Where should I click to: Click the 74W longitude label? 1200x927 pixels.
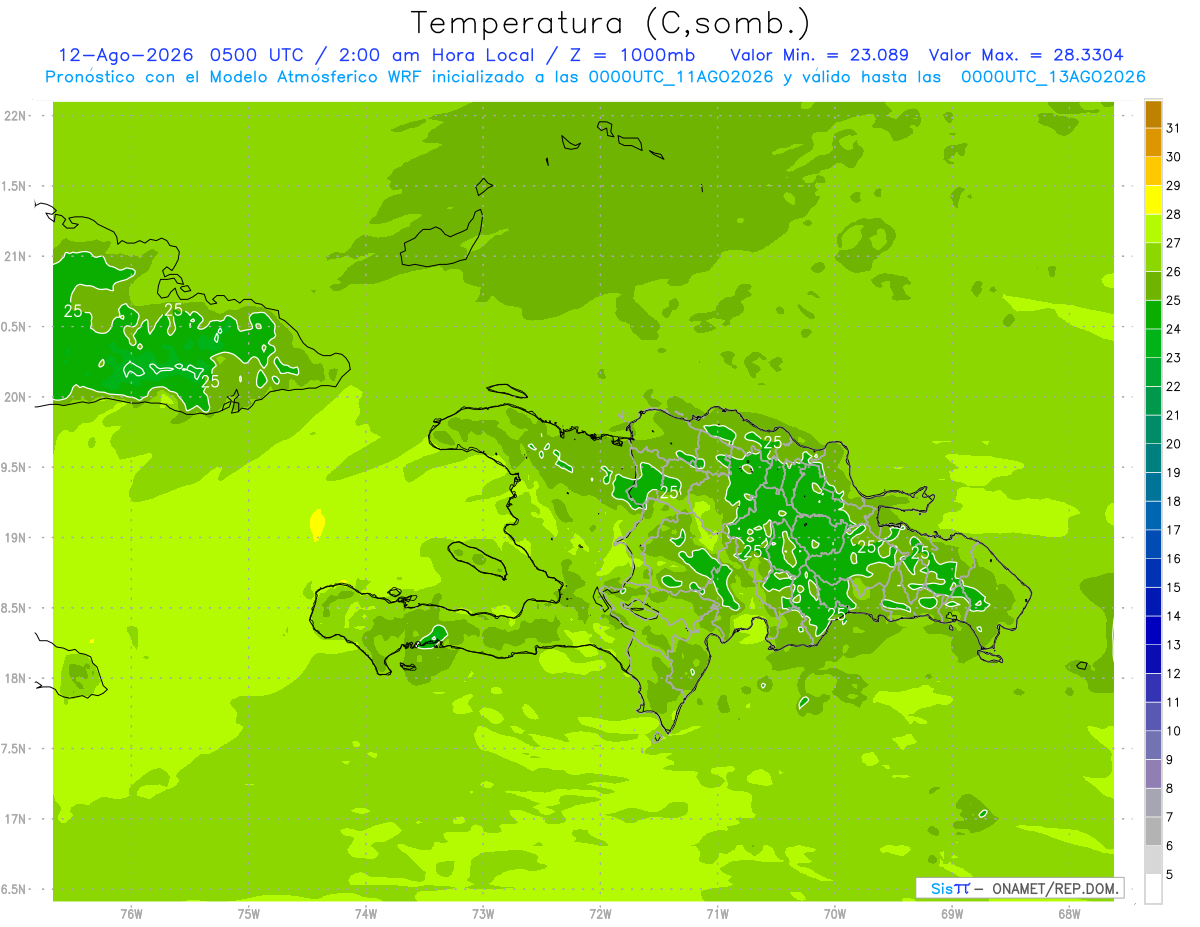click(366, 913)
